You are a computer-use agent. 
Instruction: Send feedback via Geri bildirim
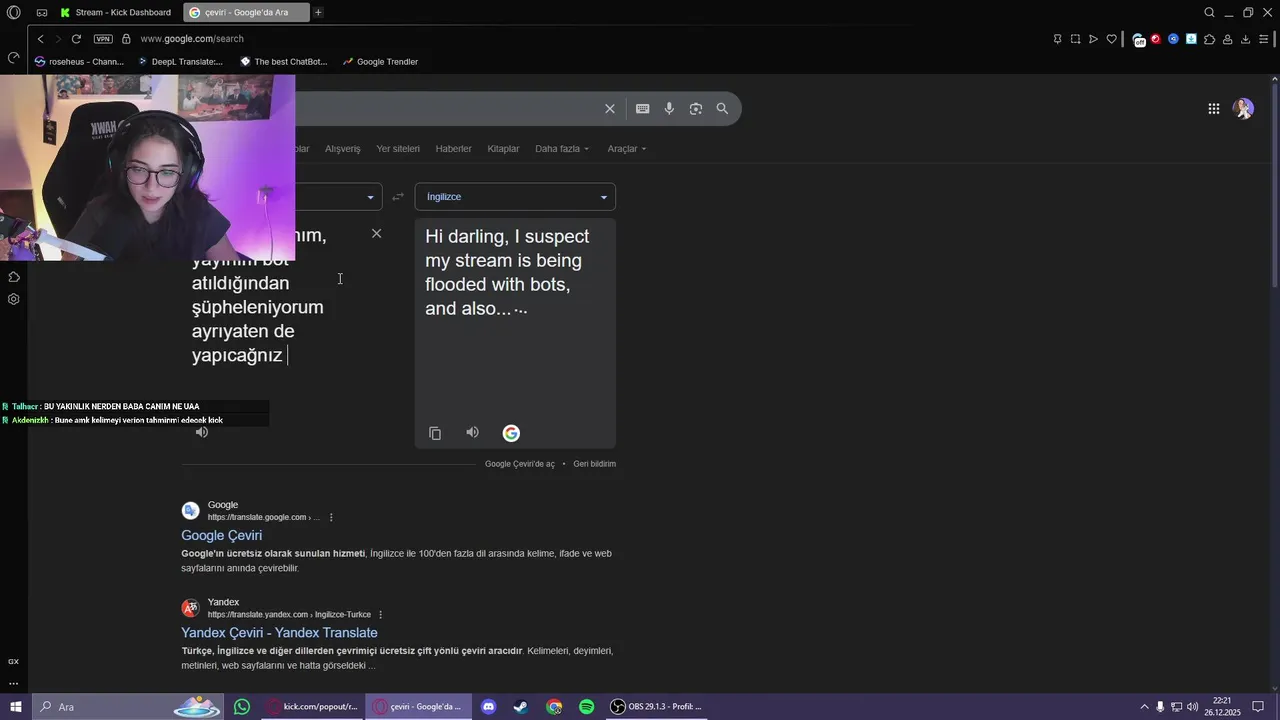click(x=594, y=464)
